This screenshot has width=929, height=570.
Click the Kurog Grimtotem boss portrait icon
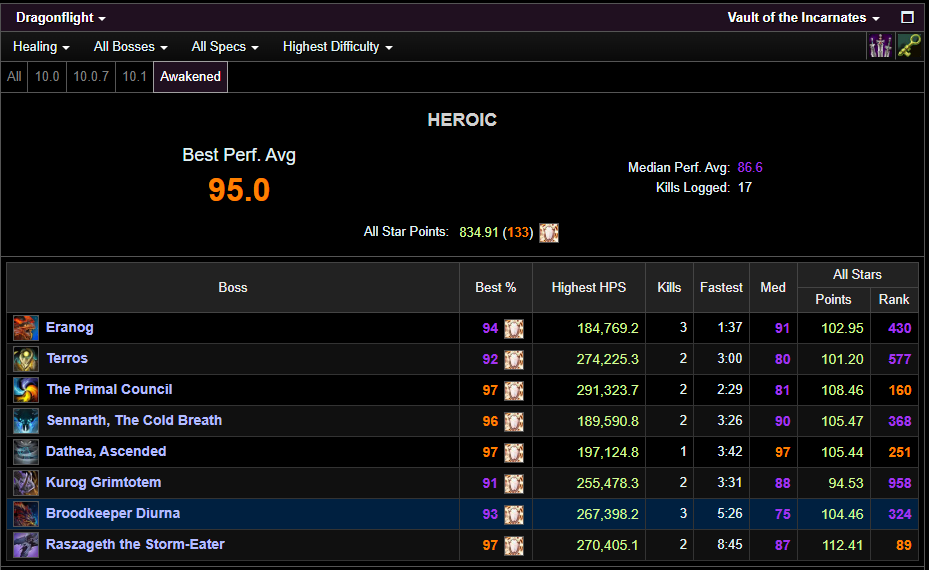tap(25, 483)
